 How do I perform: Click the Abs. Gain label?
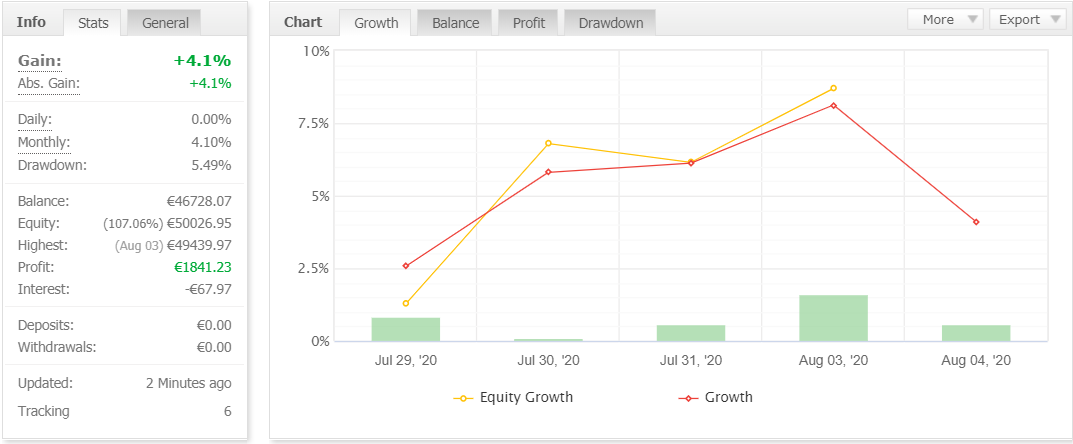49,83
